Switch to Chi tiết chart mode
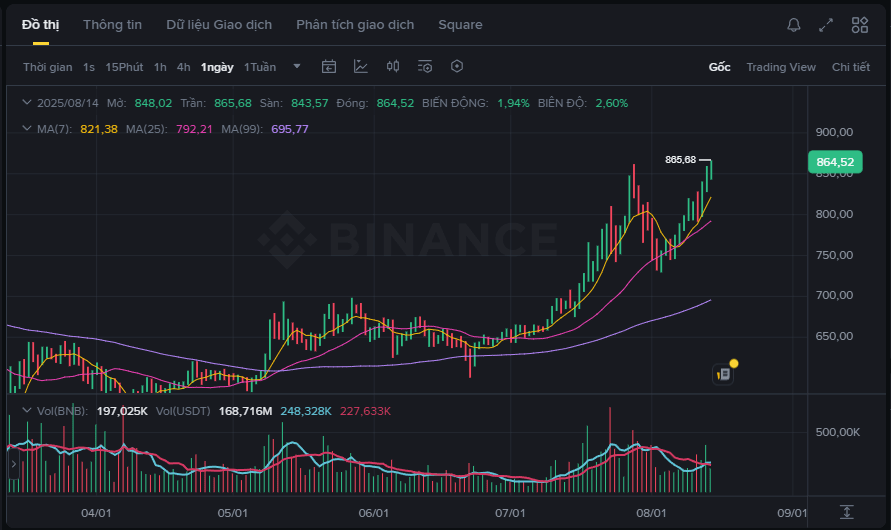Screen dimensions: 891x530 (x=851, y=67)
